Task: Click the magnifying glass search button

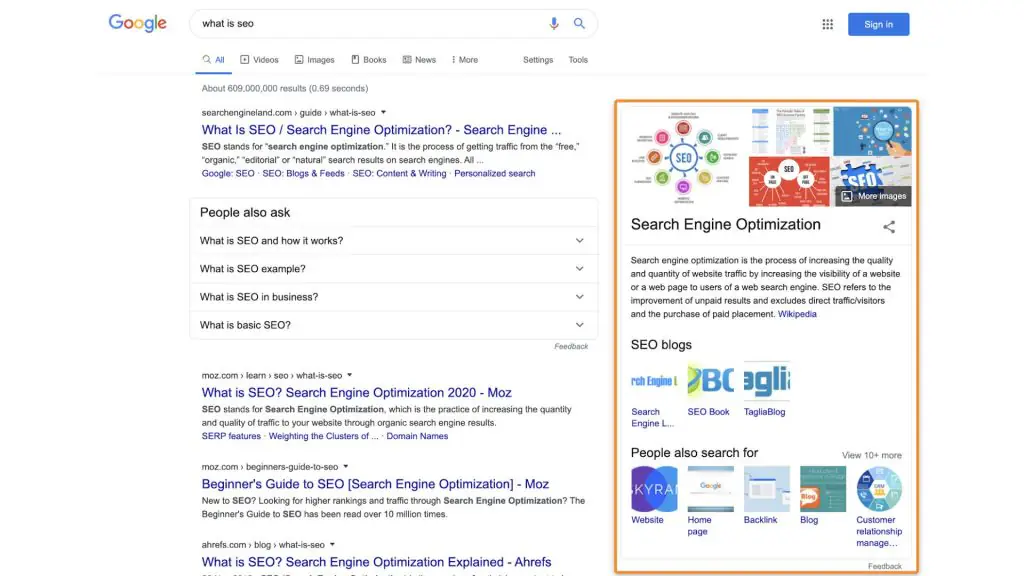Action: pyautogui.click(x=579, y=24)
